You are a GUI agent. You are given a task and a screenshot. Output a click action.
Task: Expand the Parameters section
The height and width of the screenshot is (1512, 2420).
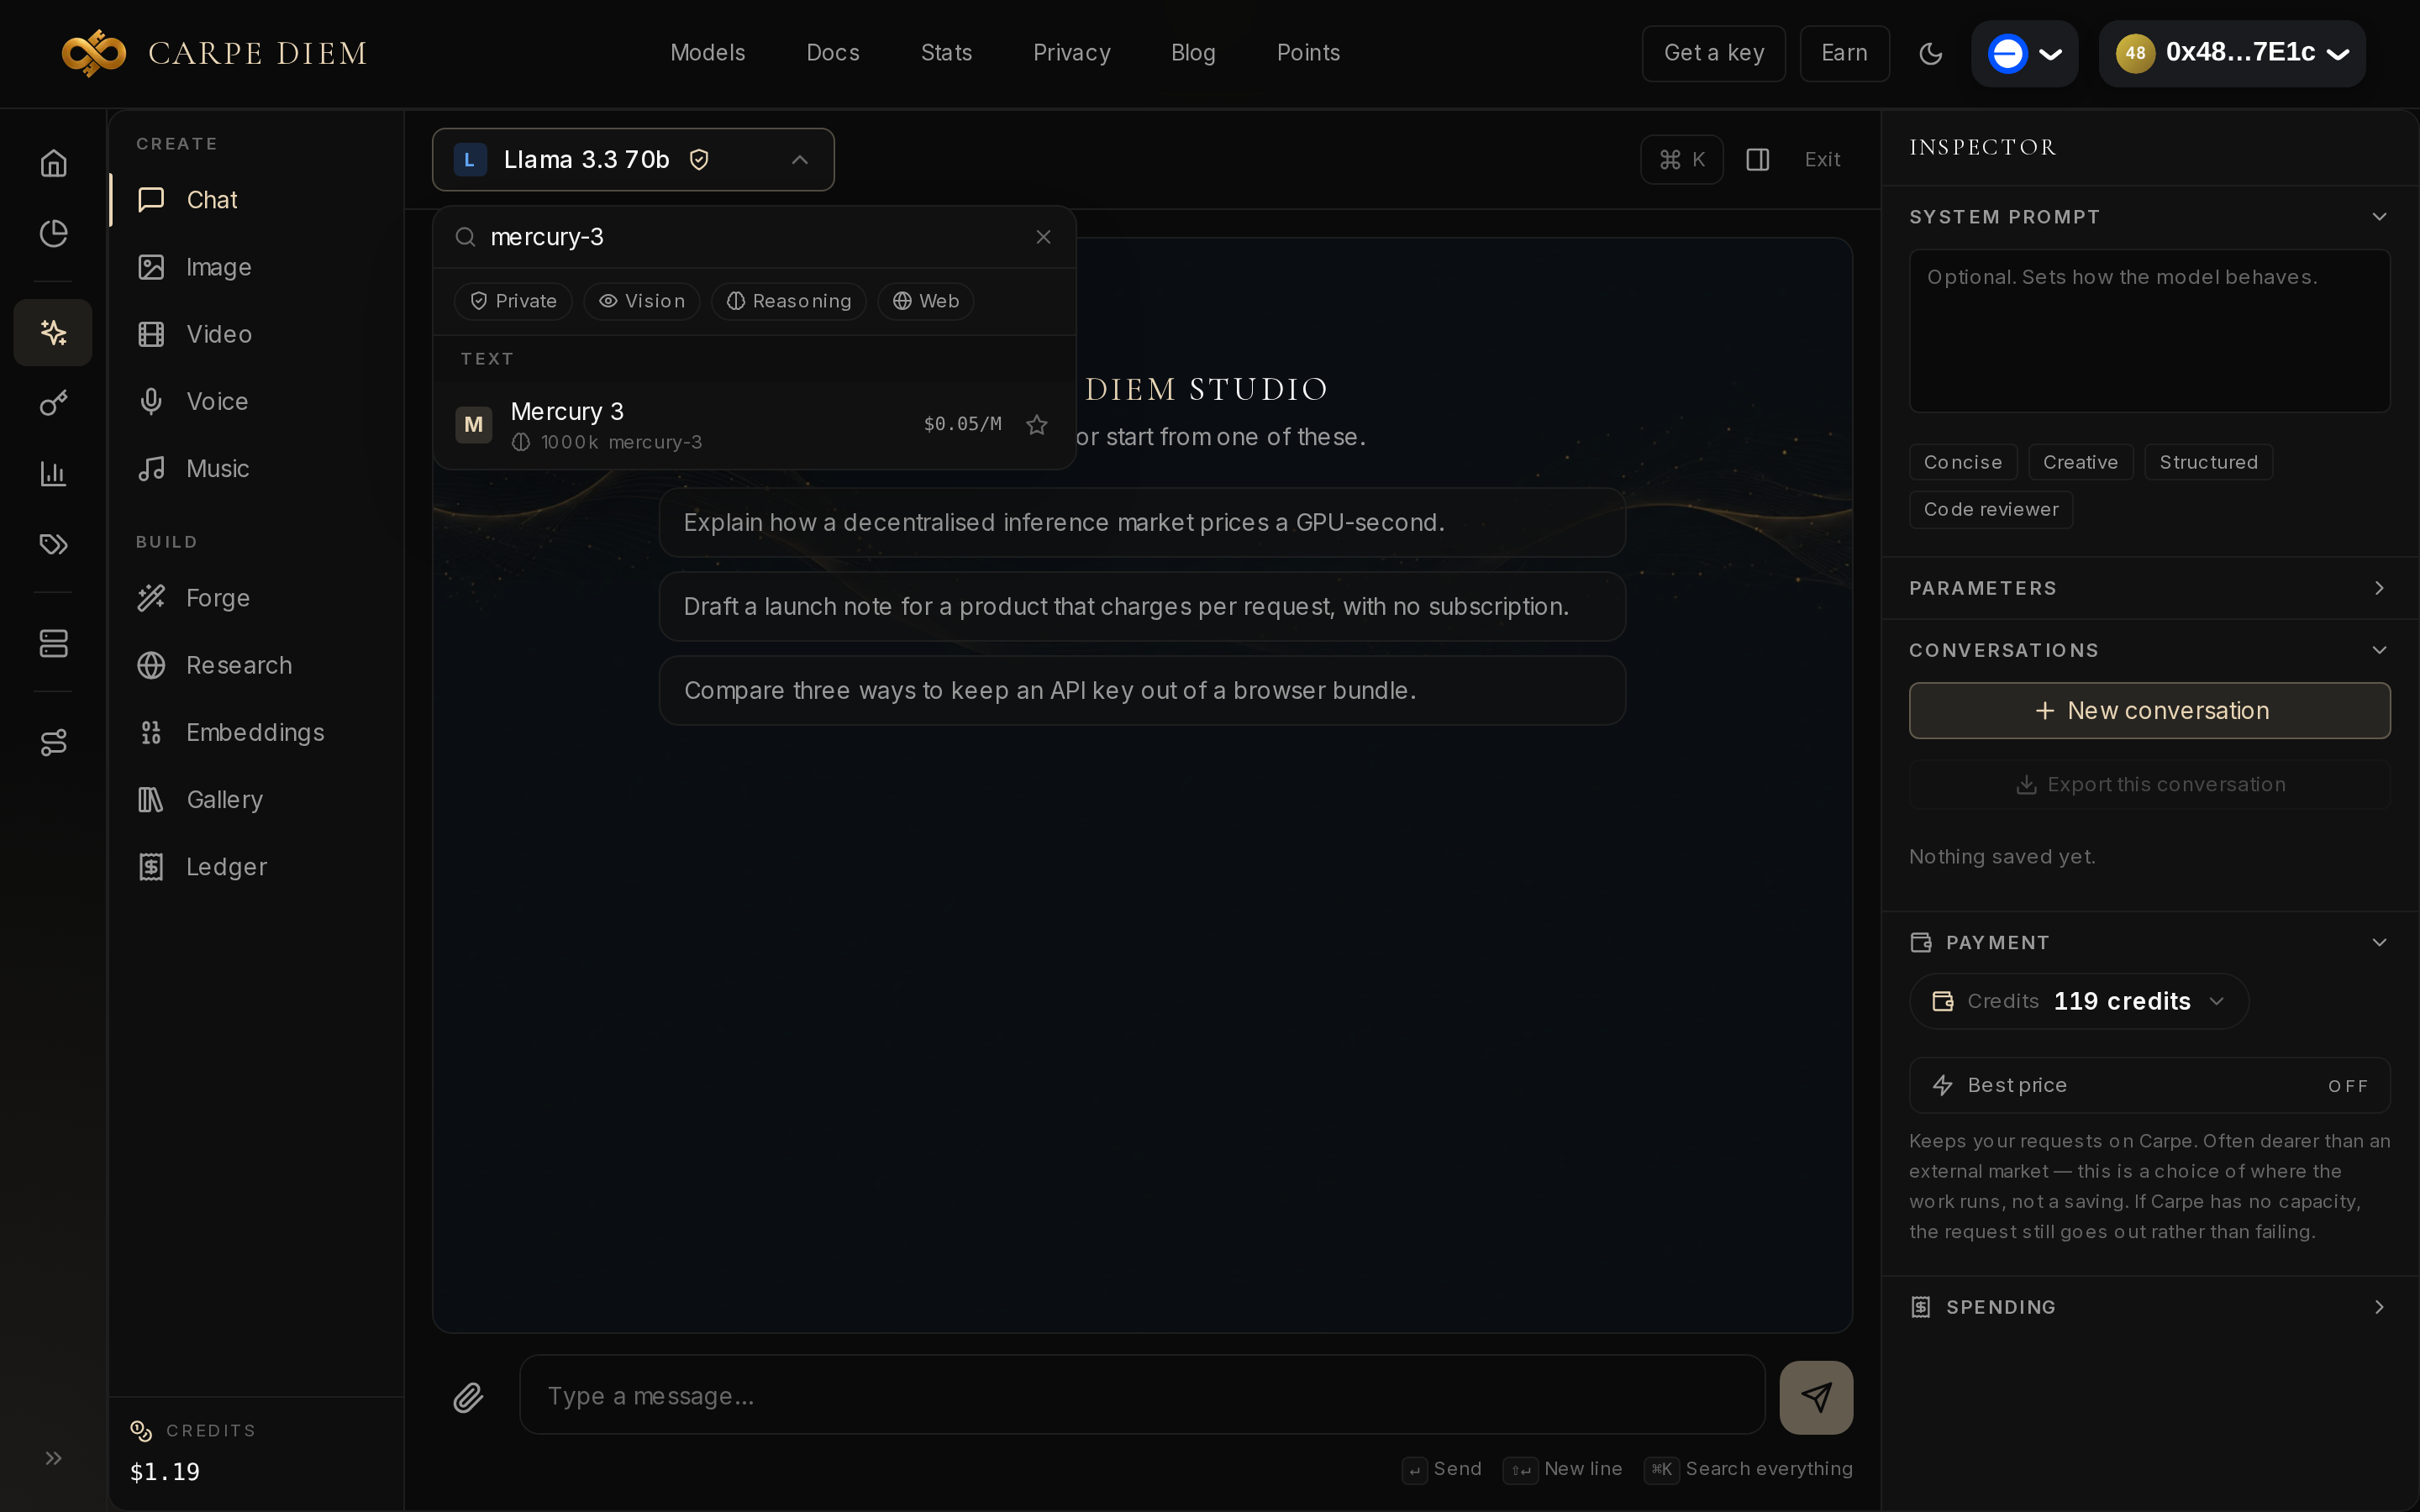coord(2149,588)
